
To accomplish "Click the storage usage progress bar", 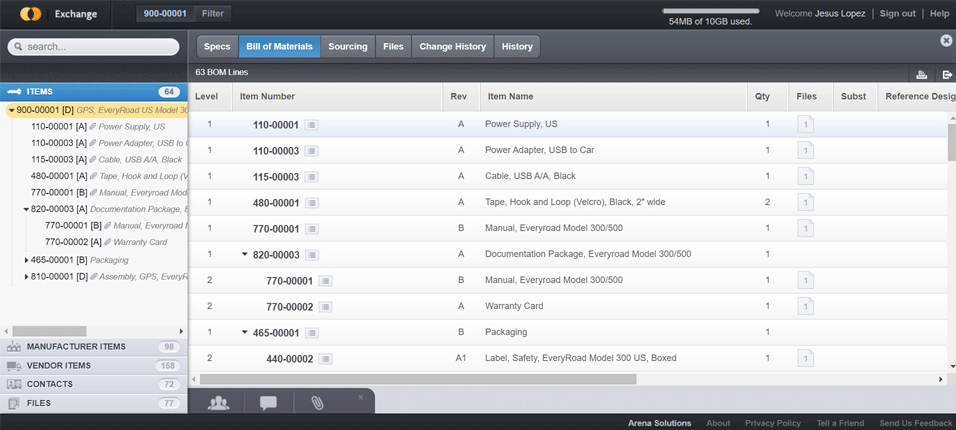I will 710,11.
